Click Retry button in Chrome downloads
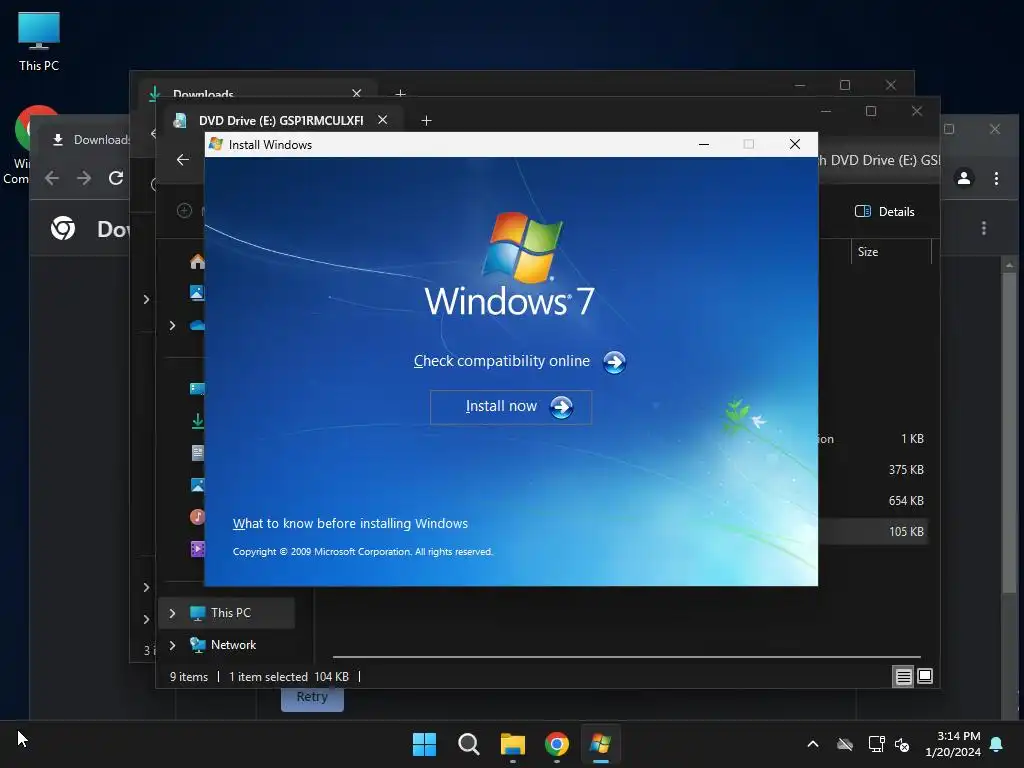 coord(312,697)
